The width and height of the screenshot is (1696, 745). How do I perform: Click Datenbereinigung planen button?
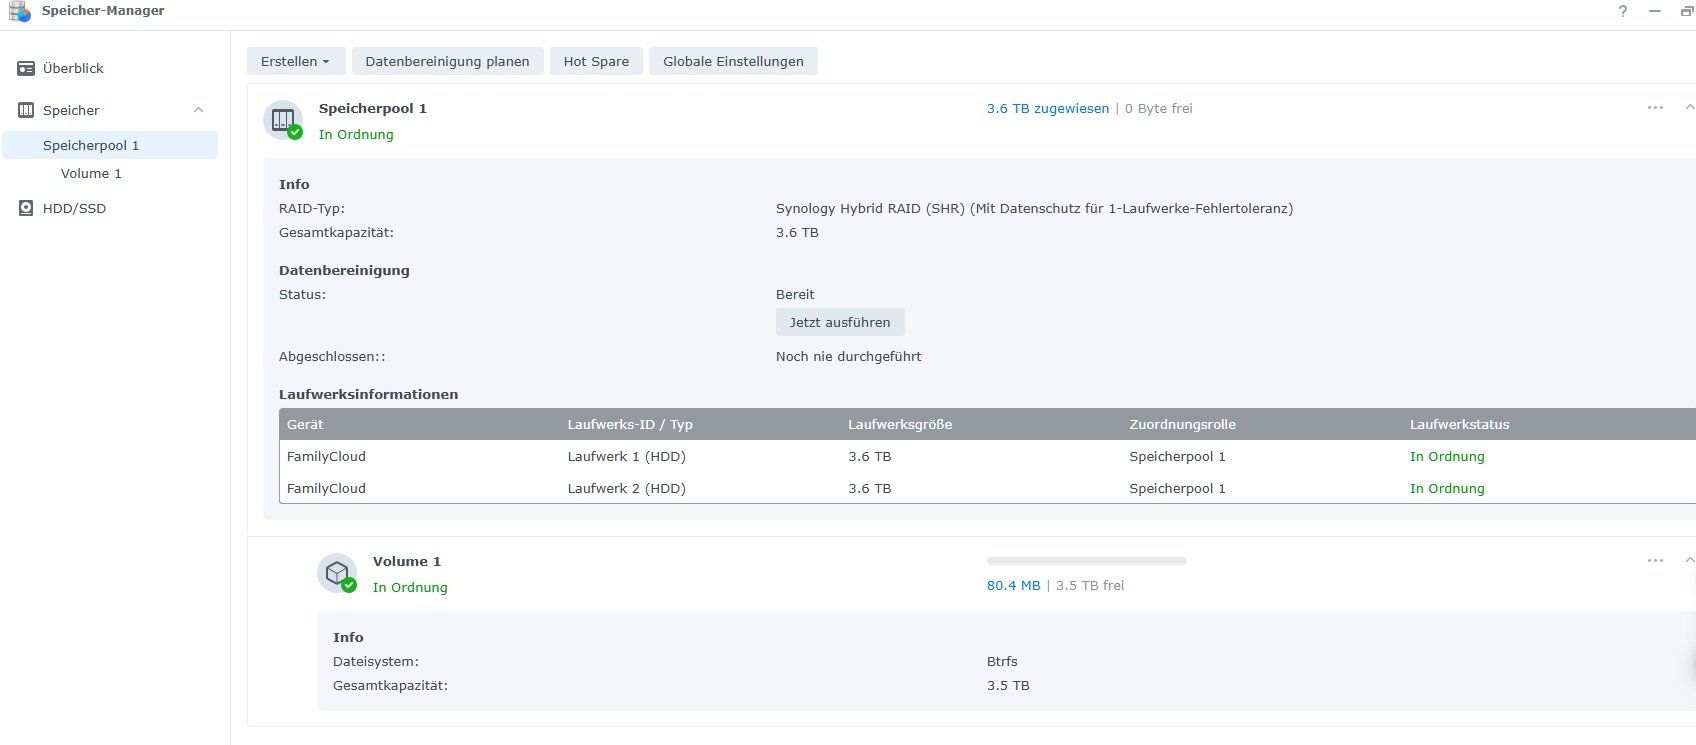point(447,61)
